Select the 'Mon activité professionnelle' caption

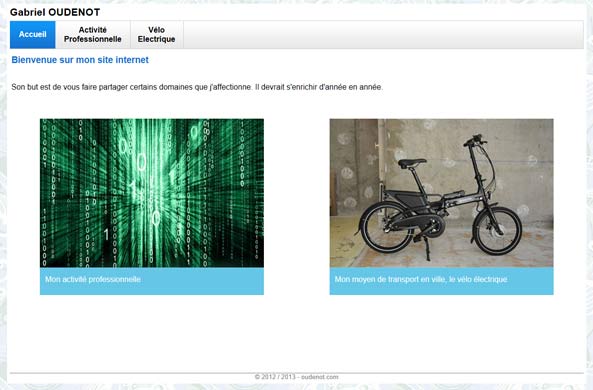[93, 280]
